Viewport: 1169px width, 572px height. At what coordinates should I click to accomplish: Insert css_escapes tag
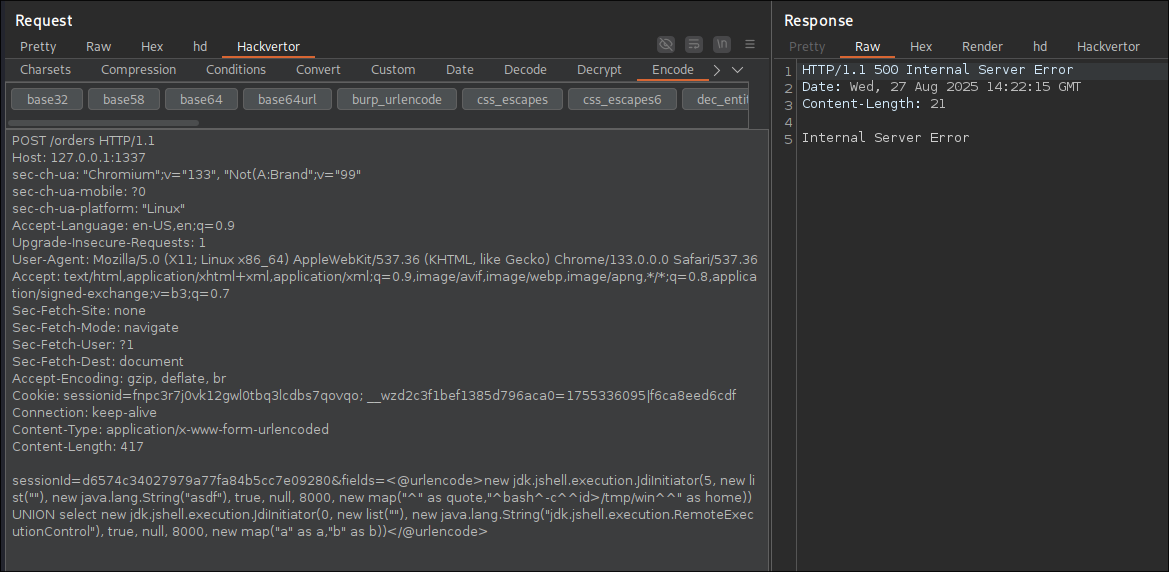[x=512, y=99]
